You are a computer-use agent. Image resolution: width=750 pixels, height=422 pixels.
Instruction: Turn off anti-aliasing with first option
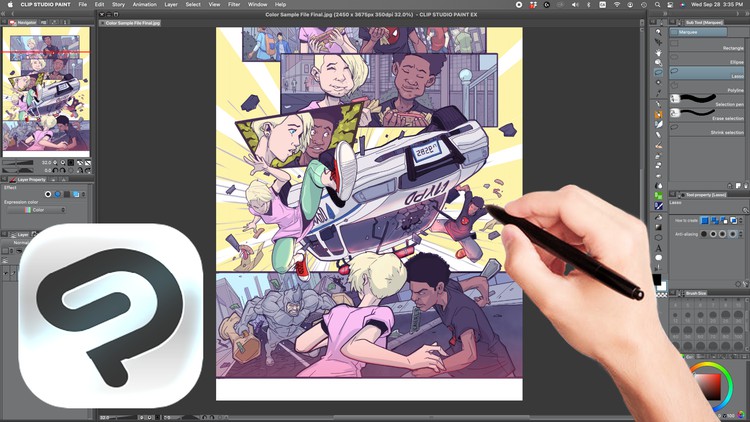[704, 234]
